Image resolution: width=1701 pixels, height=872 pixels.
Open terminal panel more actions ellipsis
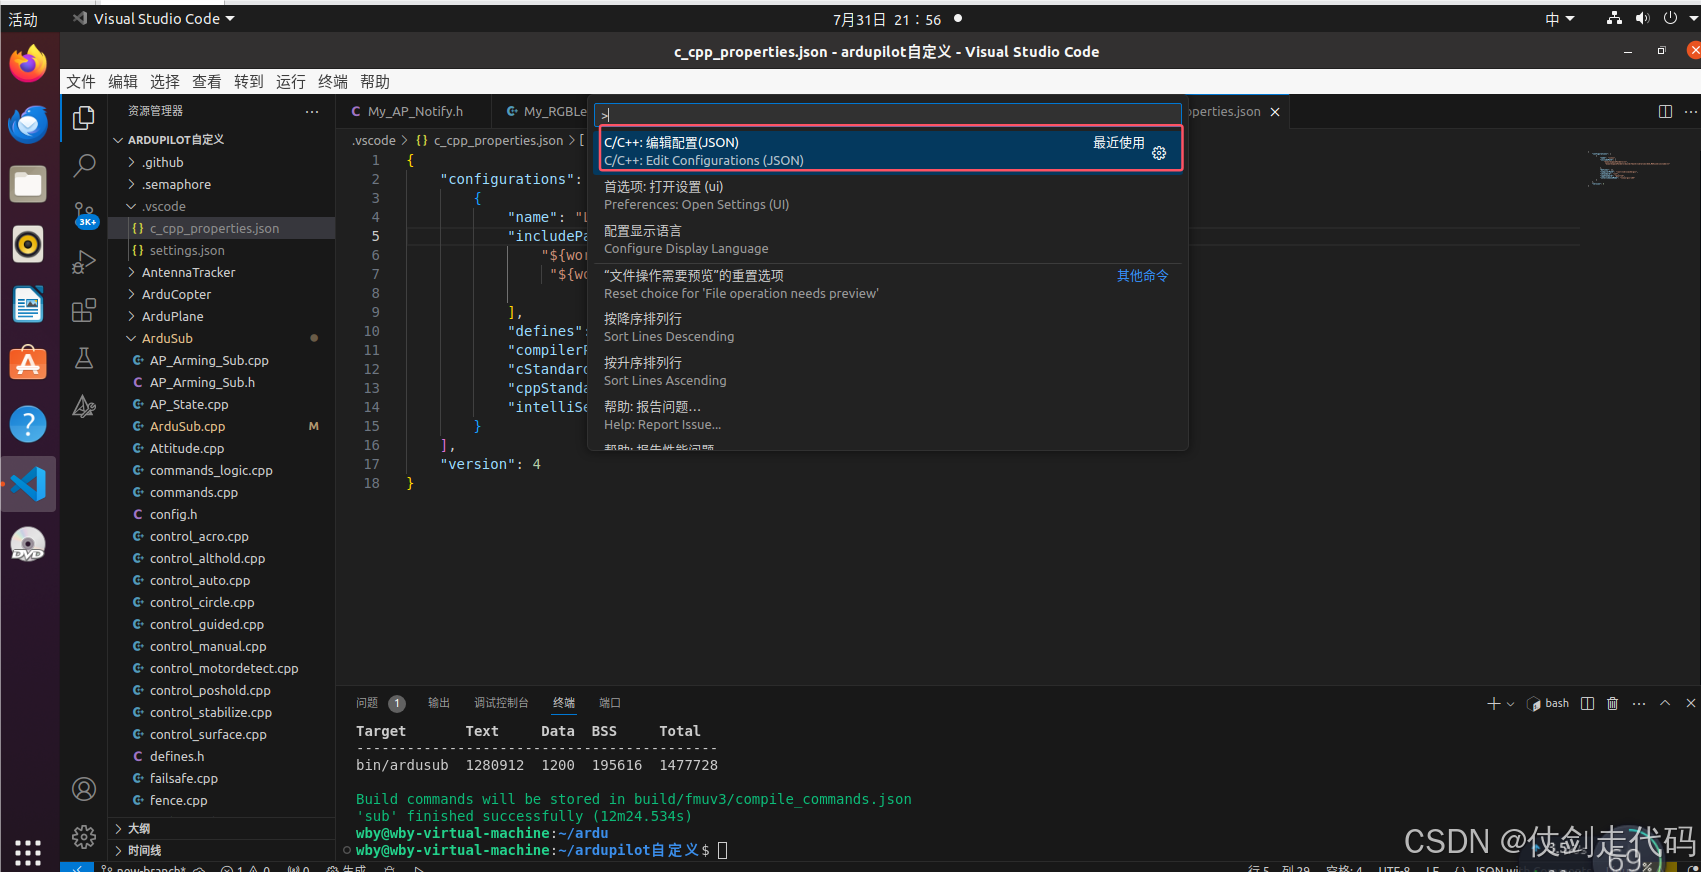pos(1639,703)
